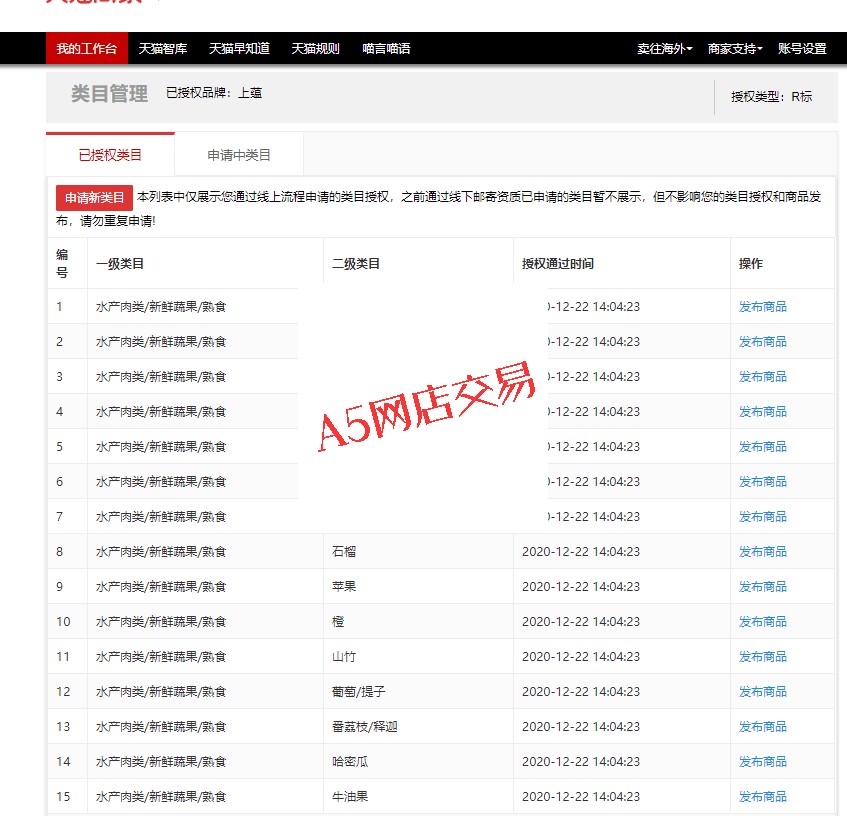Switch to the 申请中类目 tab
This screenshot has height=816, width=847.
click(x=239, y=155)
